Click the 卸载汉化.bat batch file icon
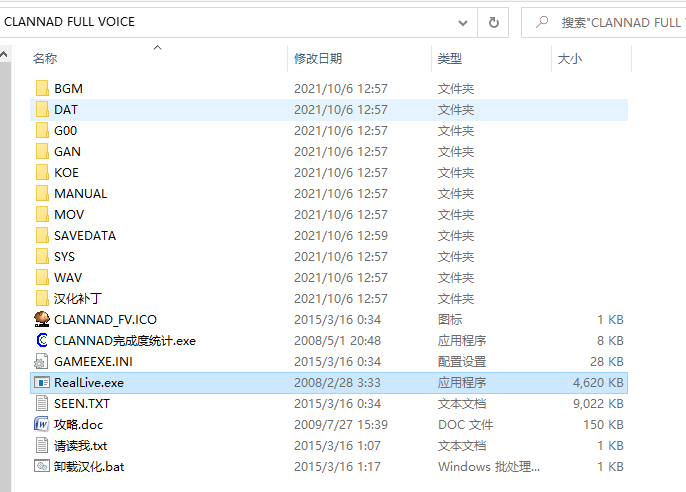This screenshot has height=492, width=686. (42, 466)
